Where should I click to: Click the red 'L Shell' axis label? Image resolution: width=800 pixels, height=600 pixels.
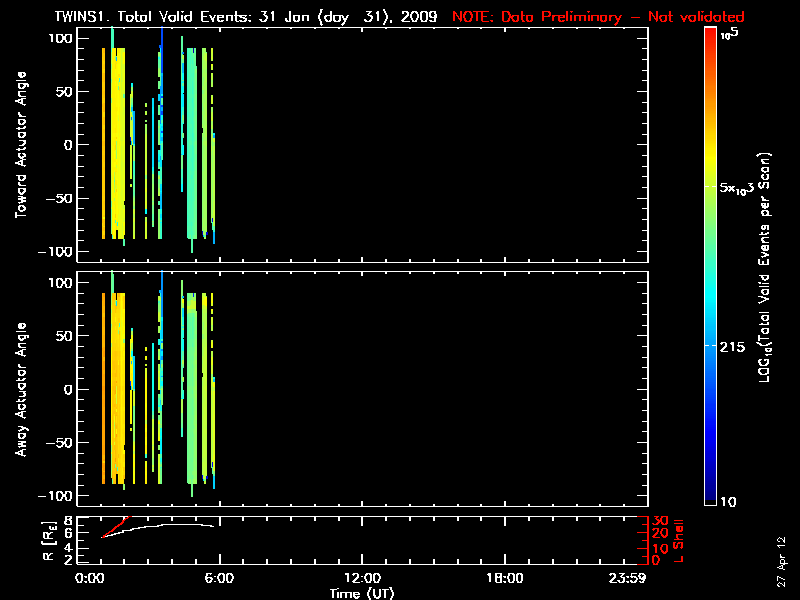(680, 539)
